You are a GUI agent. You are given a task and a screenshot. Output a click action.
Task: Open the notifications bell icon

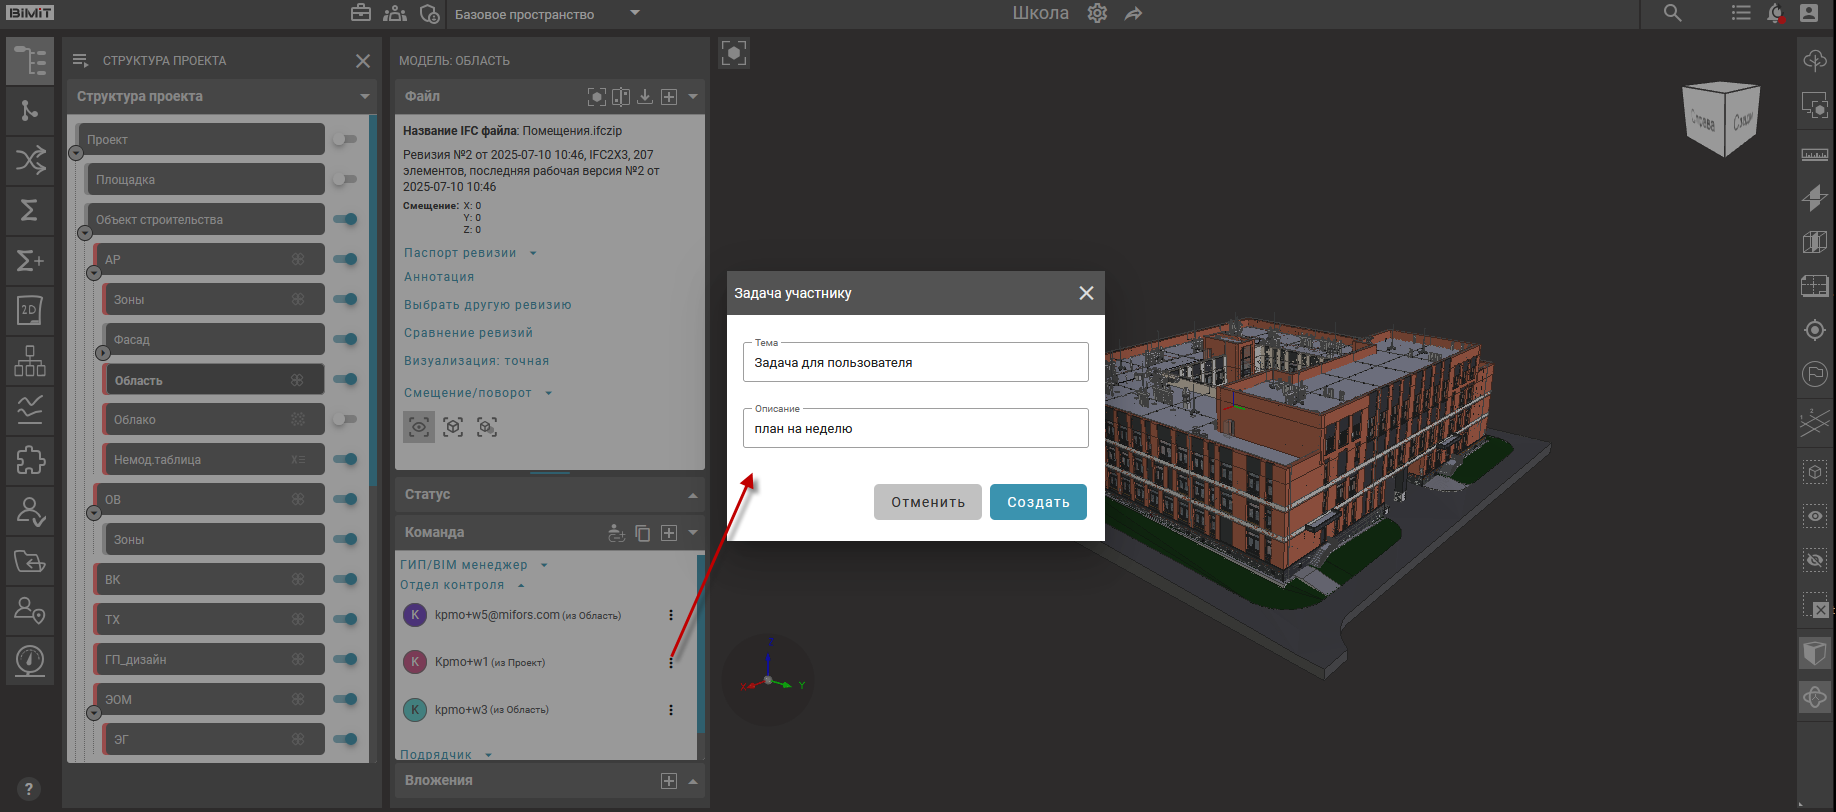1775,13
